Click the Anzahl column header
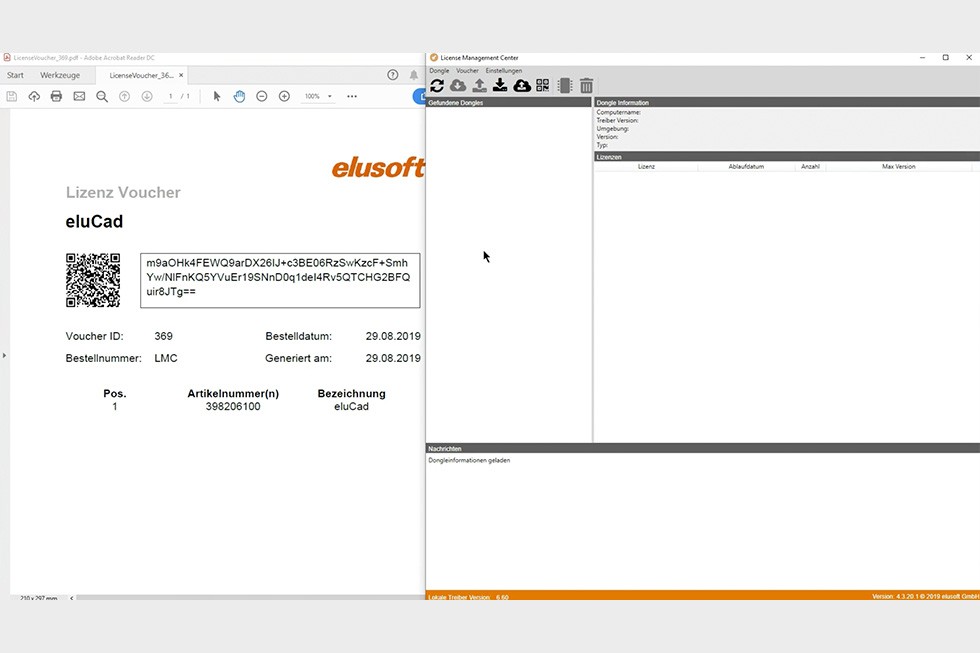 [810, 167]
